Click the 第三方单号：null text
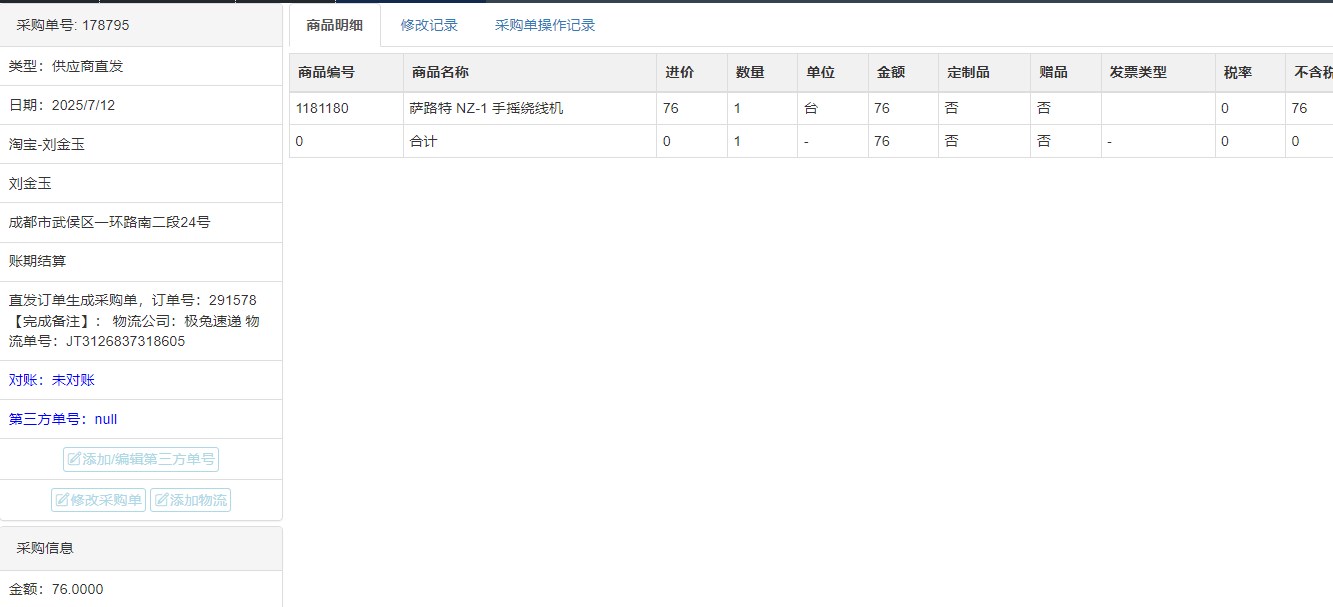 63,419
